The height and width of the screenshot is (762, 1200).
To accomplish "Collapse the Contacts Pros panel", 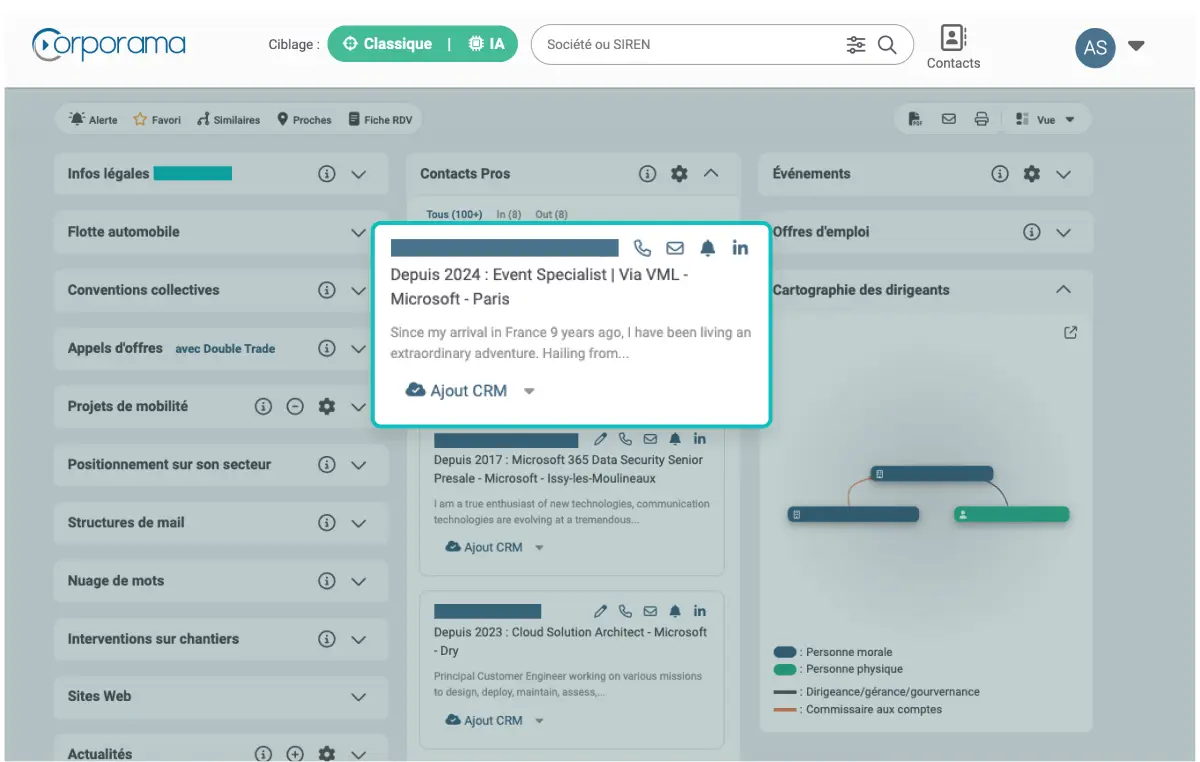I will pyautogui.click(x=711, y=173).
